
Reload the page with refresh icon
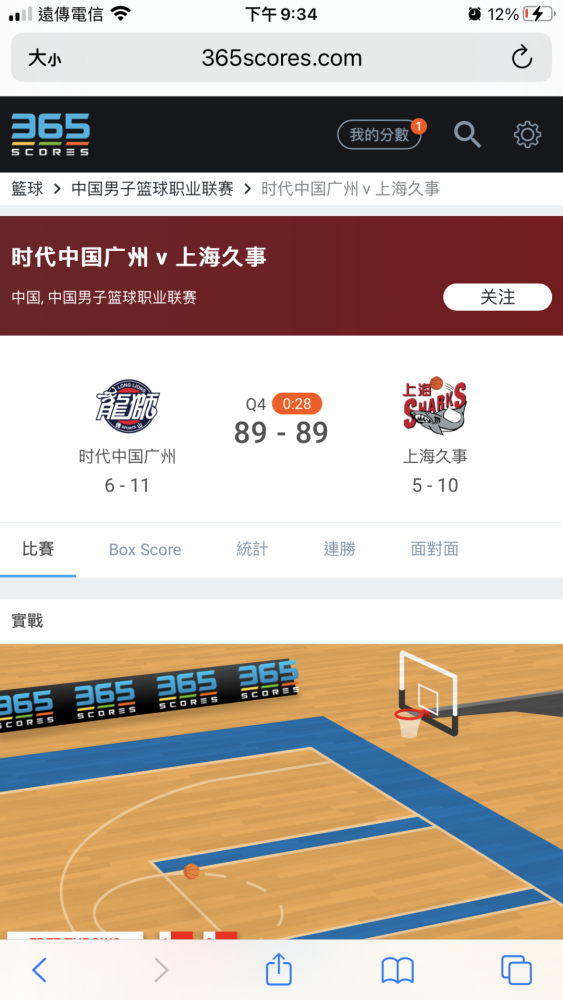[x=522, y=58]
